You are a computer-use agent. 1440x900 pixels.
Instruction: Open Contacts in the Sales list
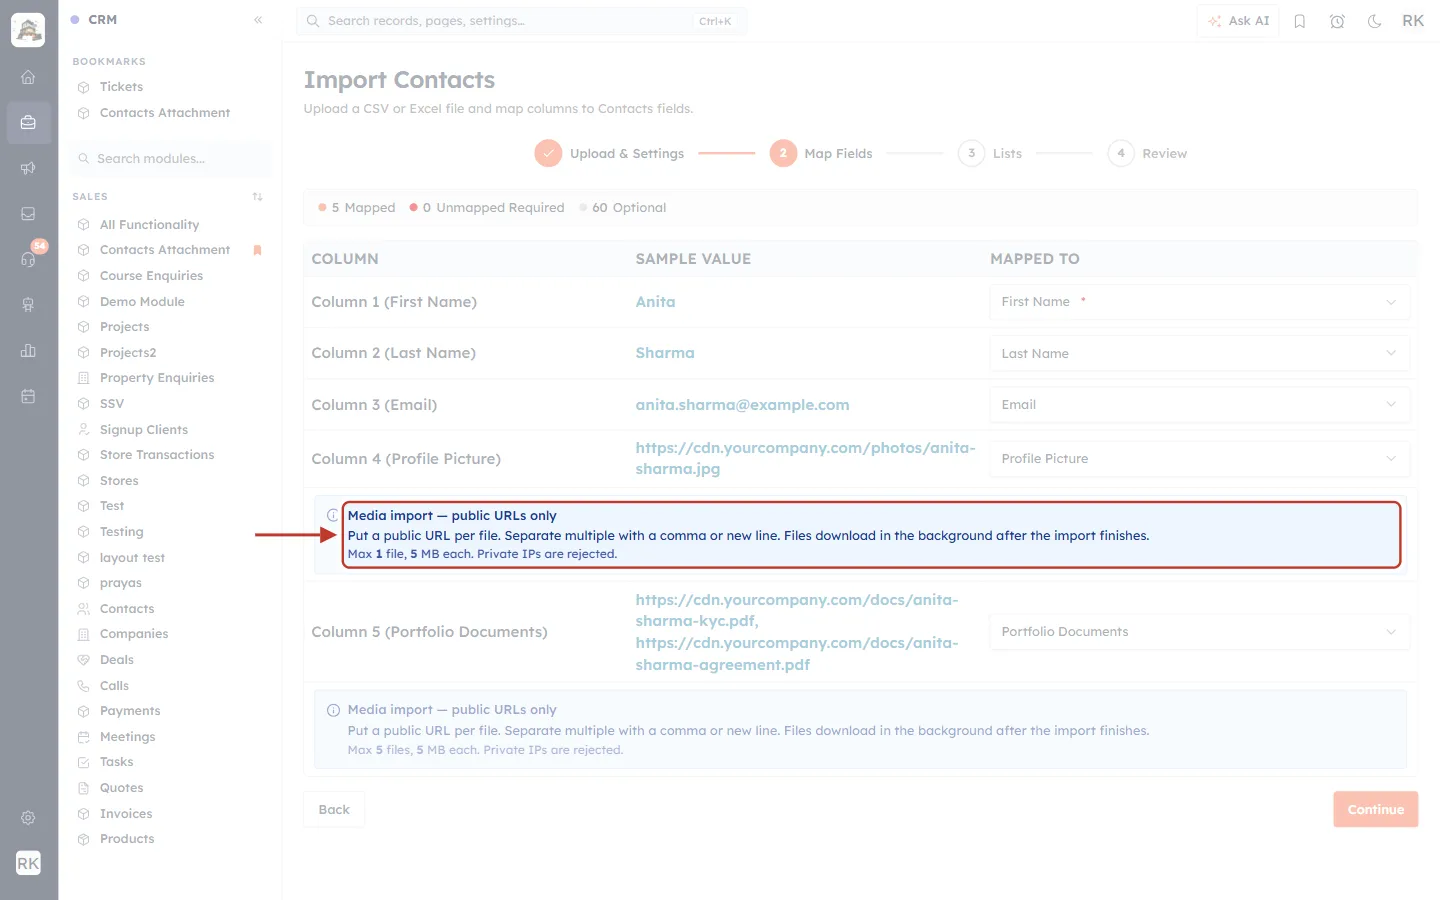tap(127, 609)
